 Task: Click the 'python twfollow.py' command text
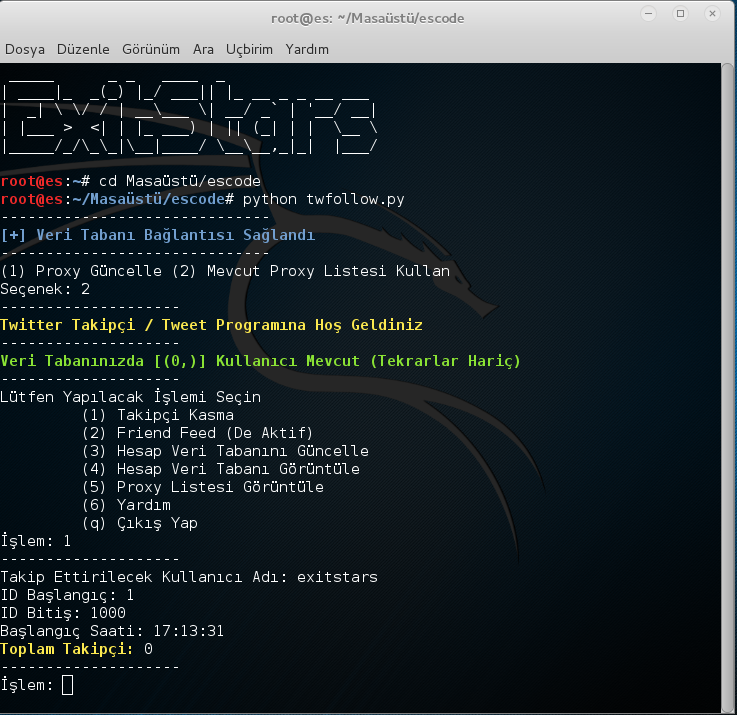323,199
